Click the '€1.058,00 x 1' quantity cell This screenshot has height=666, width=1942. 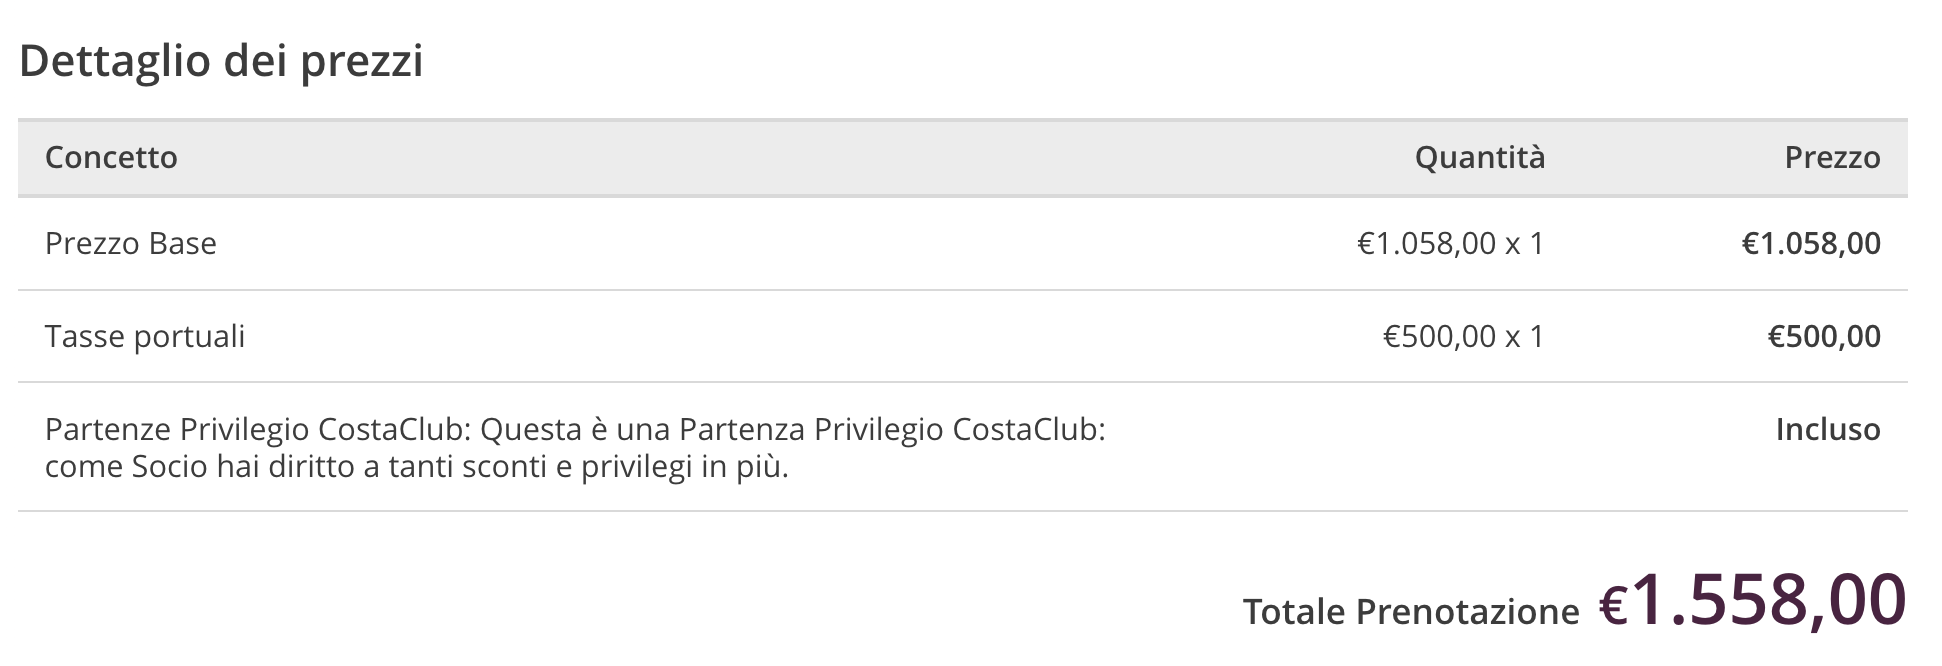coord(1450,244)
